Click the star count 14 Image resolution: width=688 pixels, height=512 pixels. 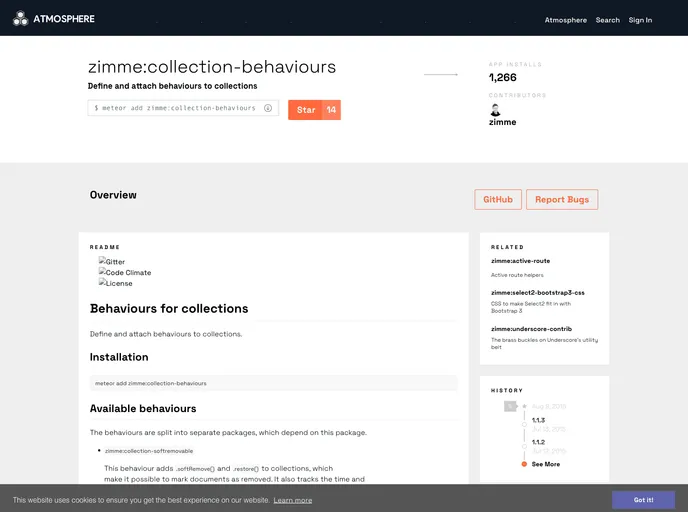click(x=331, y=110)
